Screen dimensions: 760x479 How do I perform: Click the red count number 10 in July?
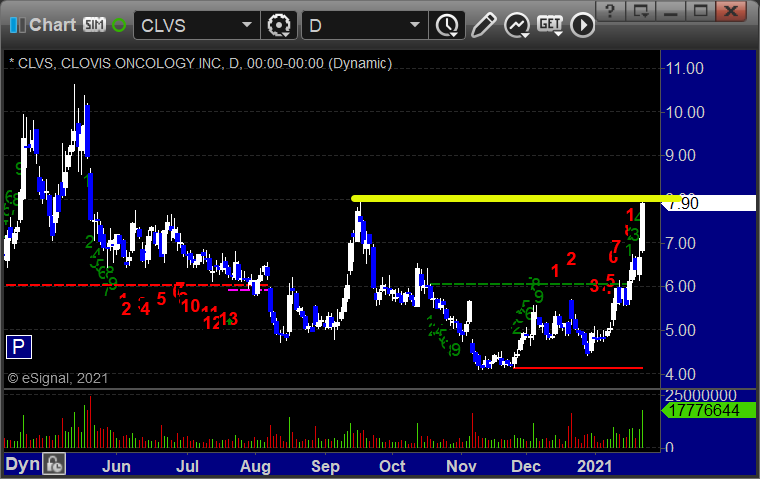pyautogui.click(x=191, y=305)
